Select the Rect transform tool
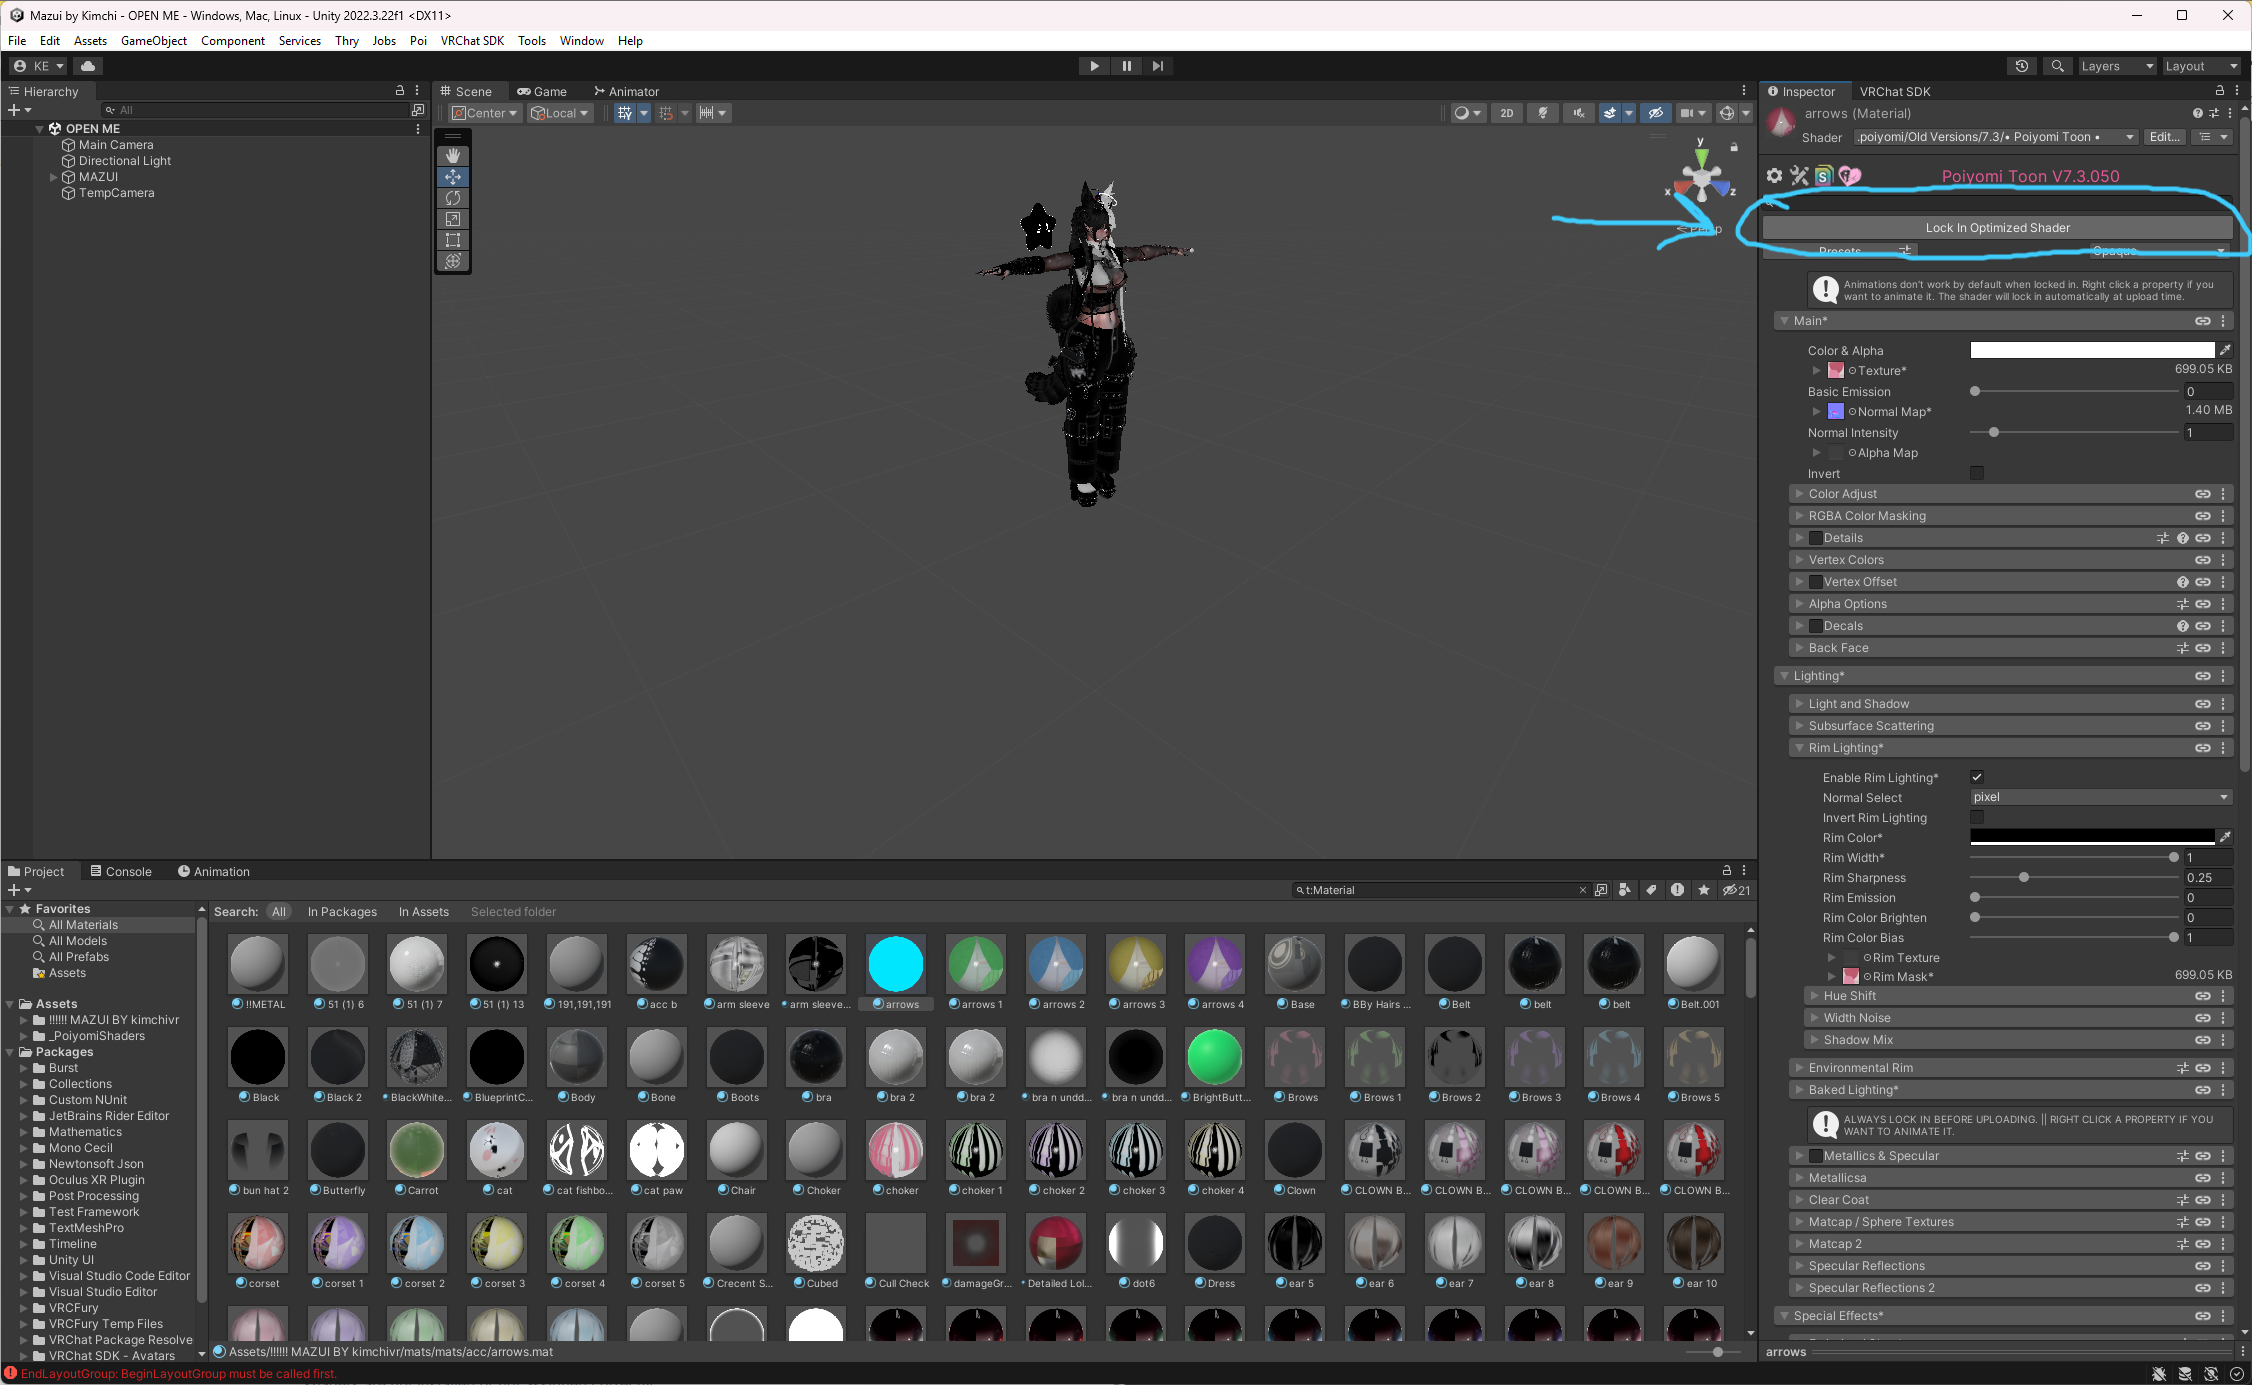2252x1385 pixels. tap(453, 240)
